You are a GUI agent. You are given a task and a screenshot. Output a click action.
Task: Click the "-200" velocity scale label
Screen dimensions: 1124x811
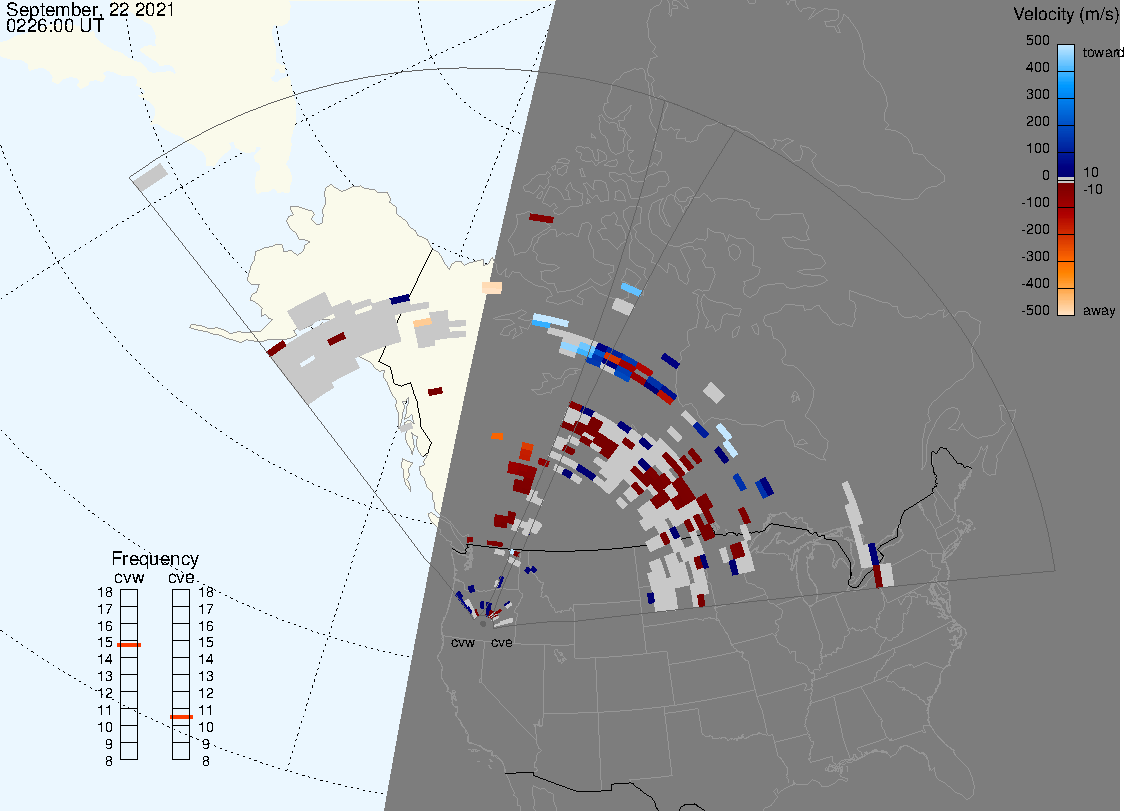point(1035,229)
